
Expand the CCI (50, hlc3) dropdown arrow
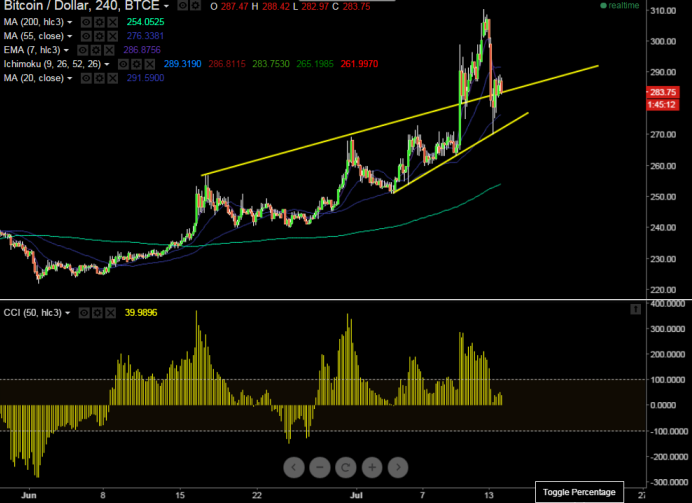pos(68,313)
